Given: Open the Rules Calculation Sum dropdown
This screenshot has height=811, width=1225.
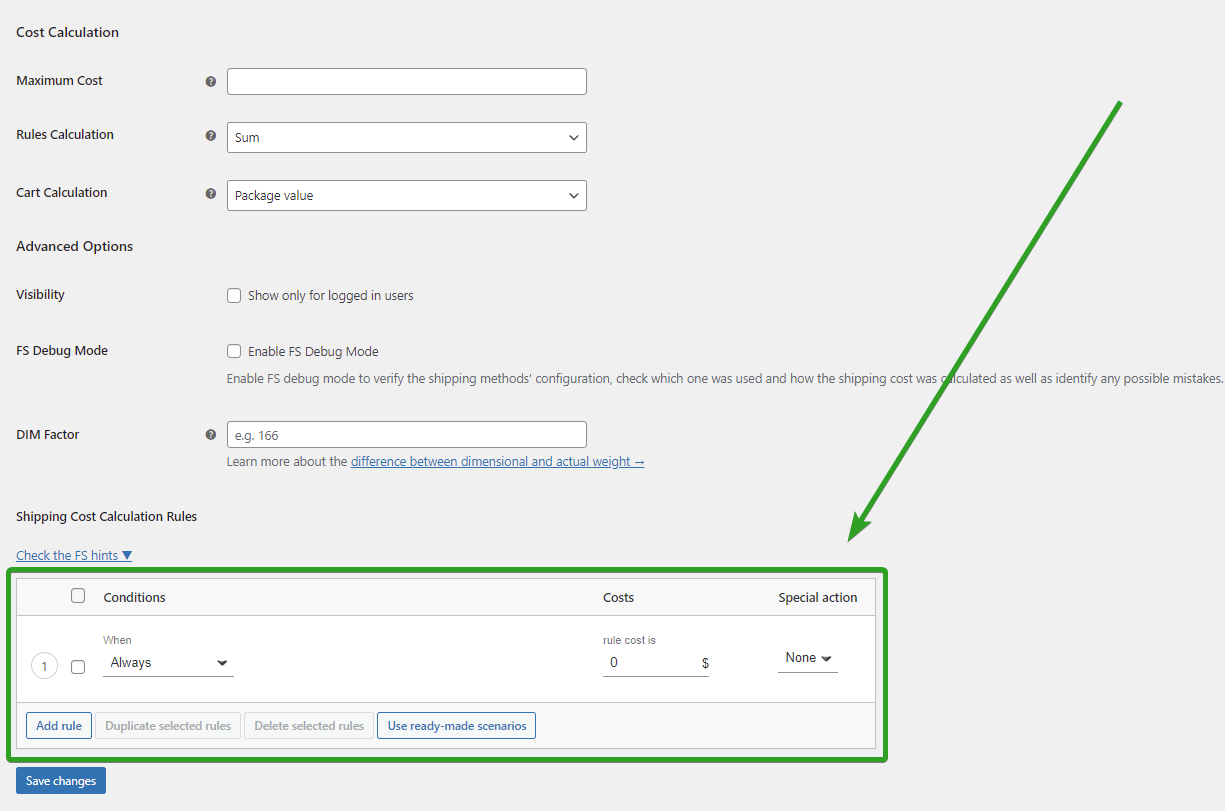Looking at the screenshot, I should pyautogui.click(x=406, y=137).
